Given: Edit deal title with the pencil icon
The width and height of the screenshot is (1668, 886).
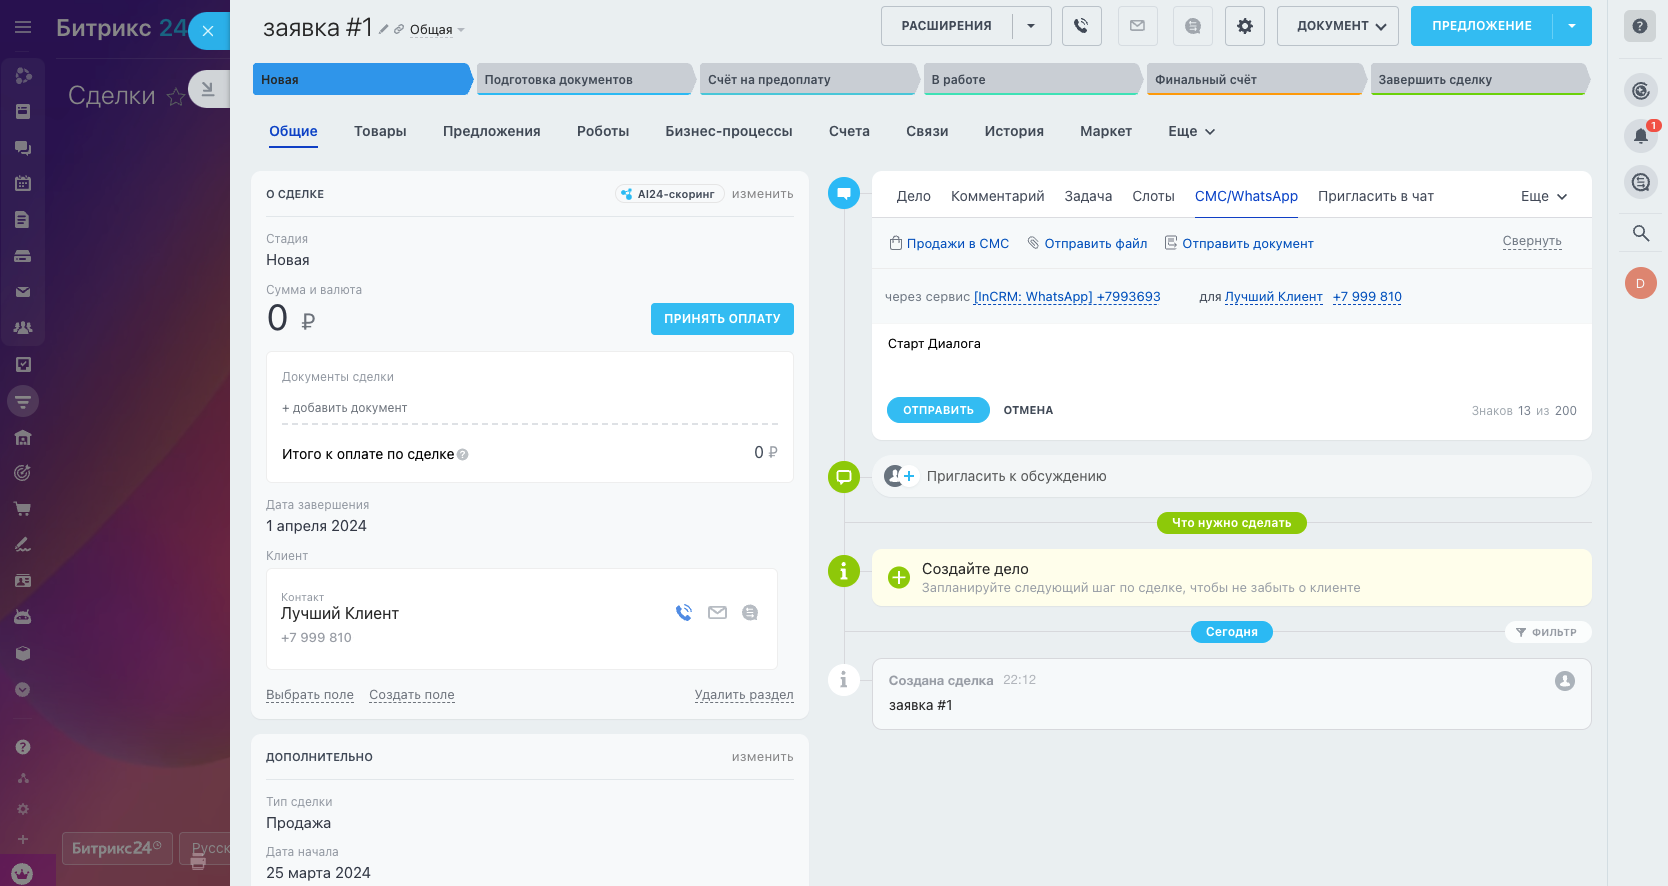Looking at the screenshot, I should click(x=383, y=29).
